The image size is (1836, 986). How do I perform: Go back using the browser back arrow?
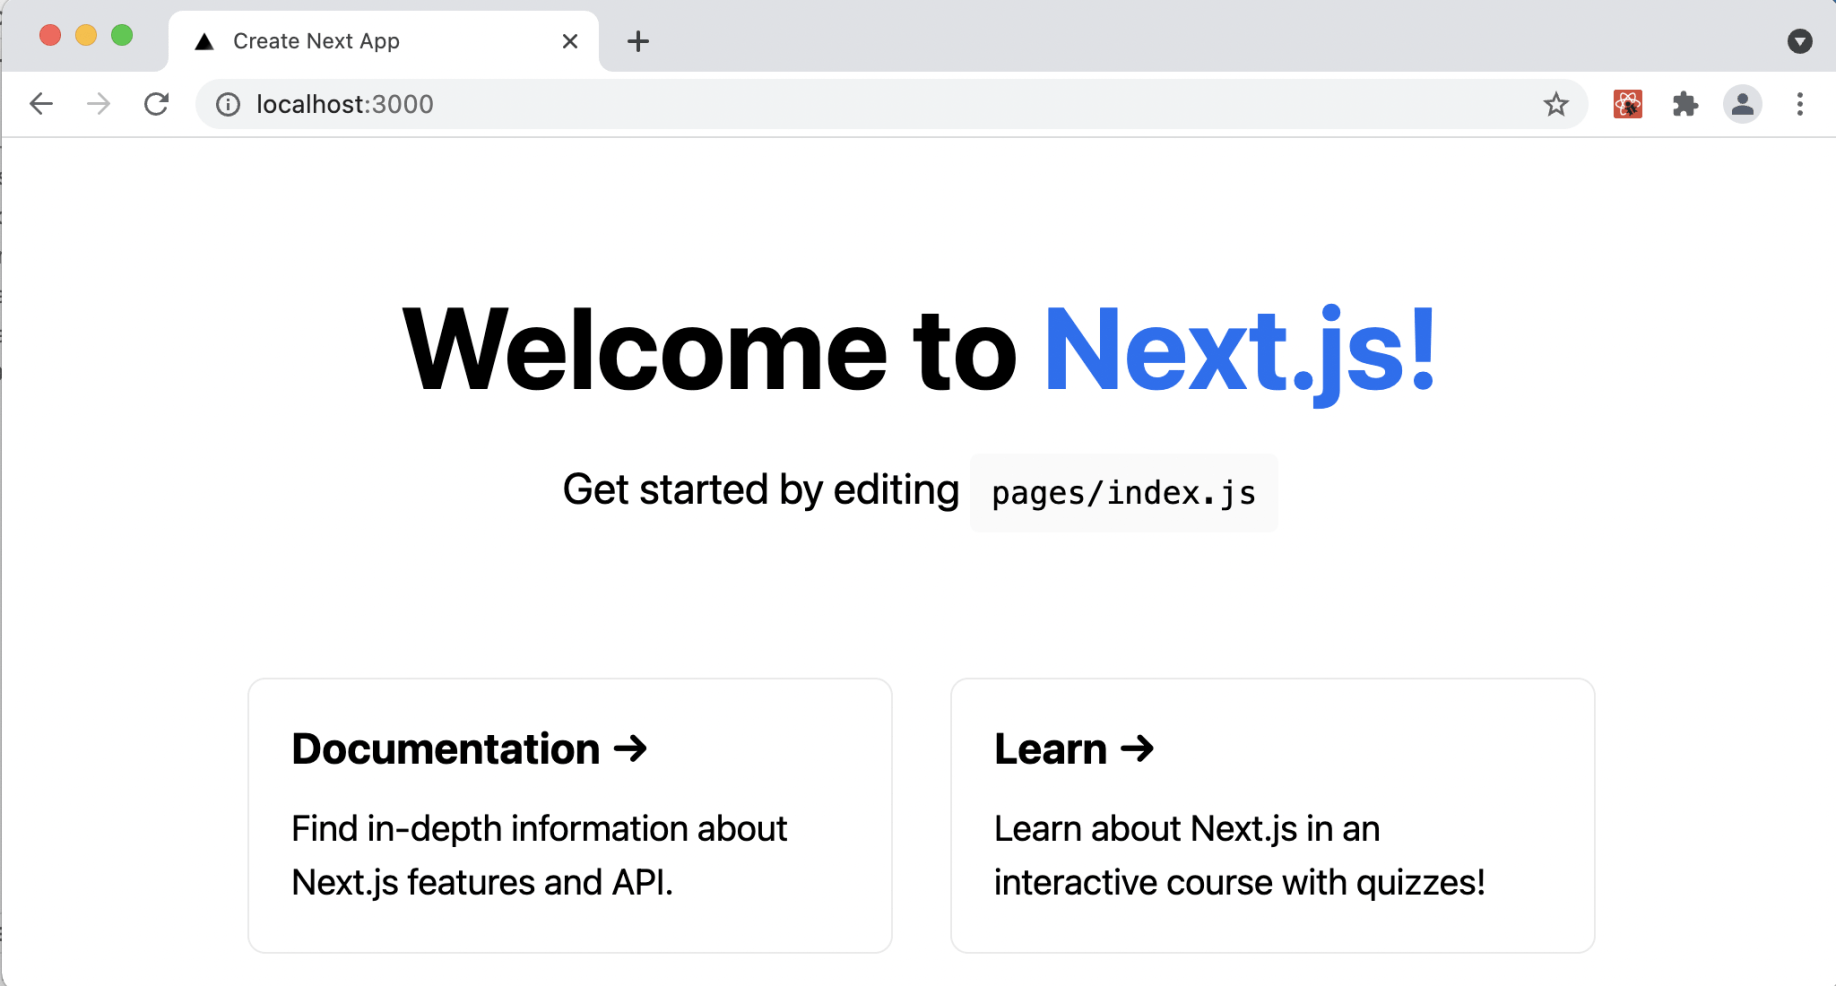click(41, 104)
